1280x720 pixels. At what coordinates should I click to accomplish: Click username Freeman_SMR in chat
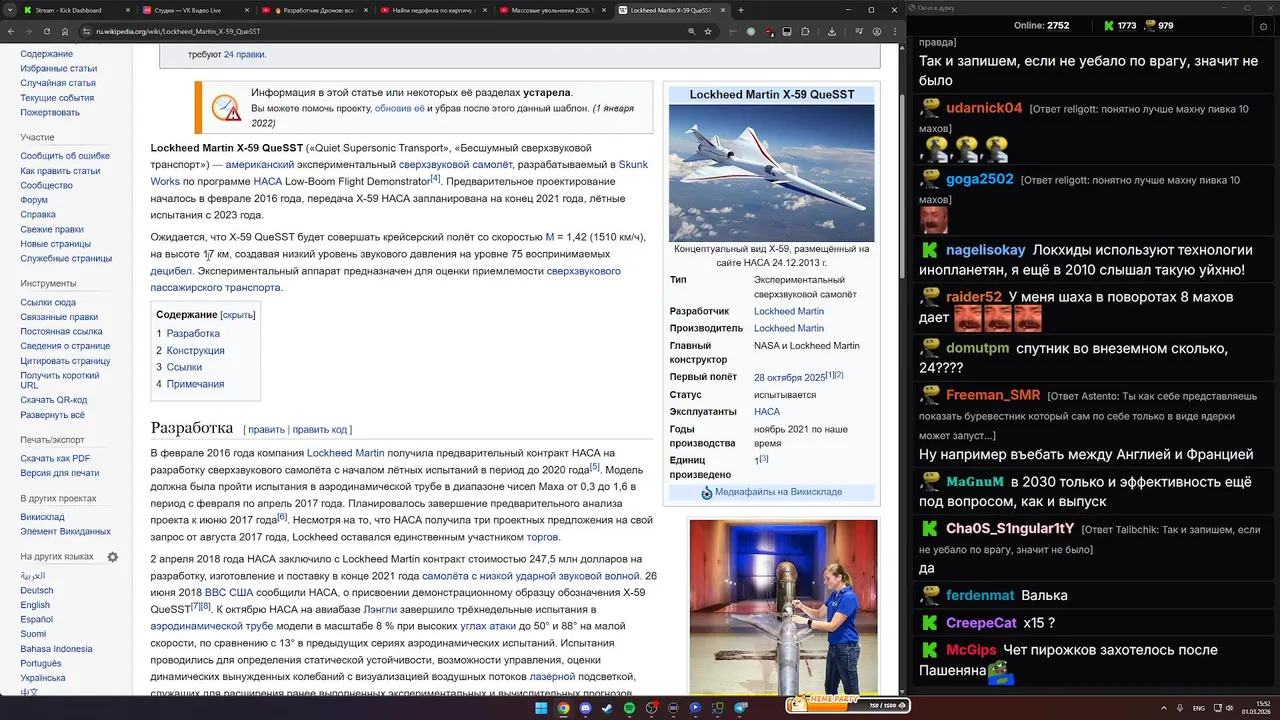pos(993,395)
